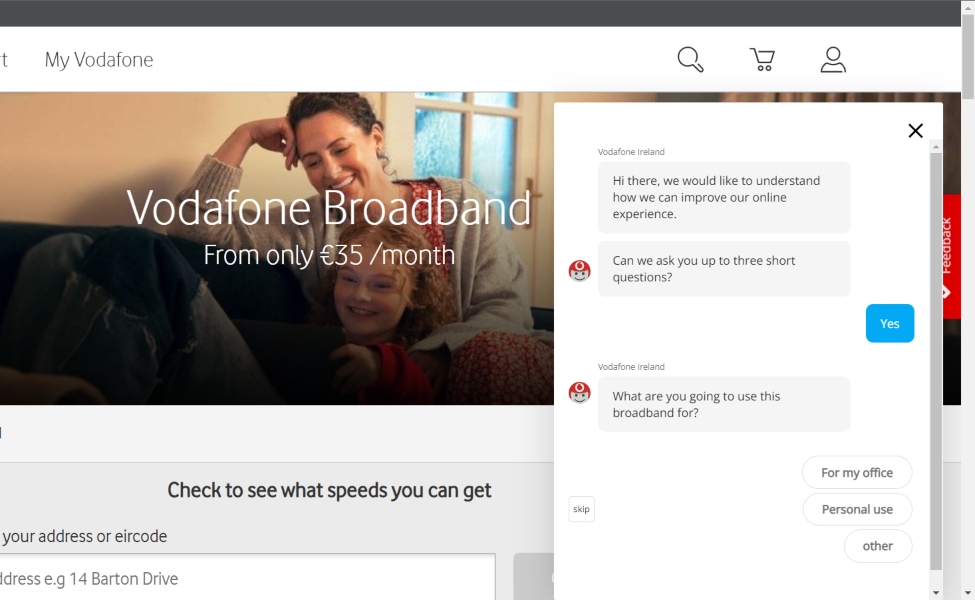The height and width of the screenshot is (600, 975).
Task: Click the address or eircode input field
Action: coord(245,578)
